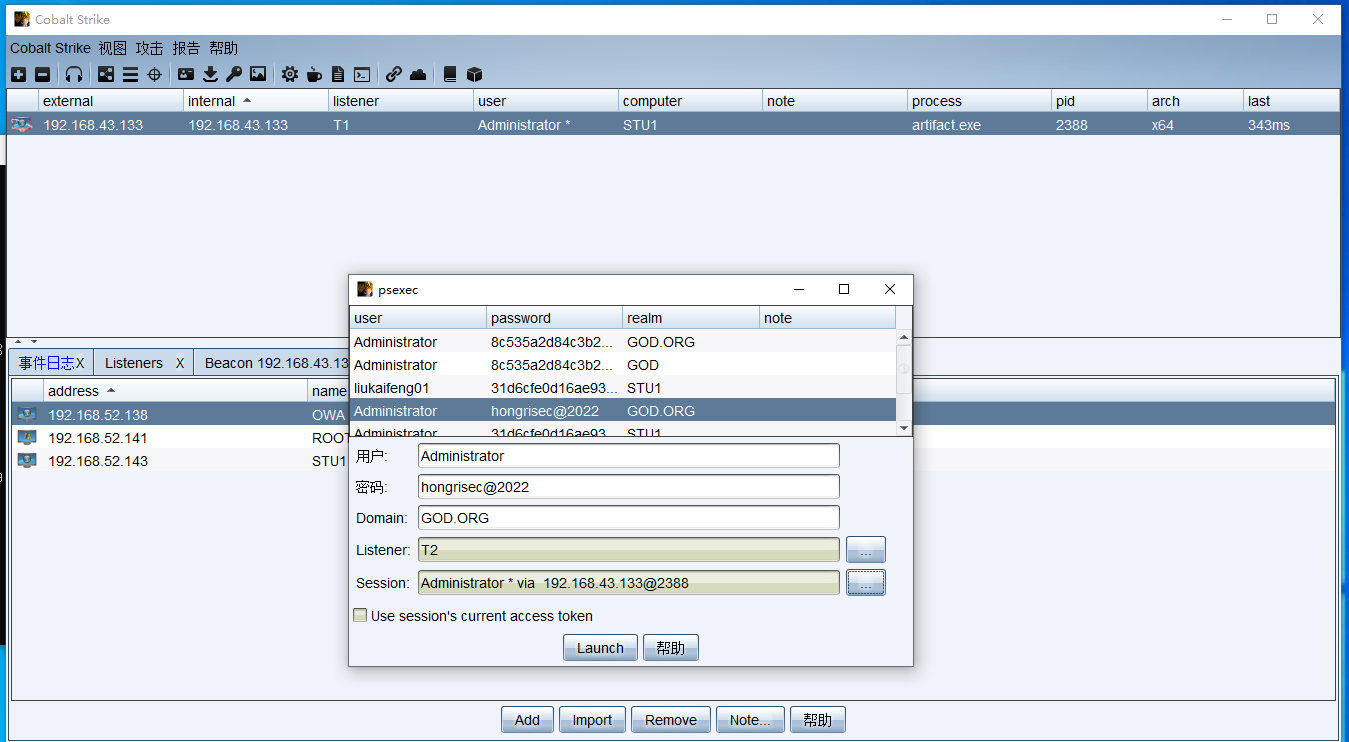Click the Note... button

pos(750,720)
